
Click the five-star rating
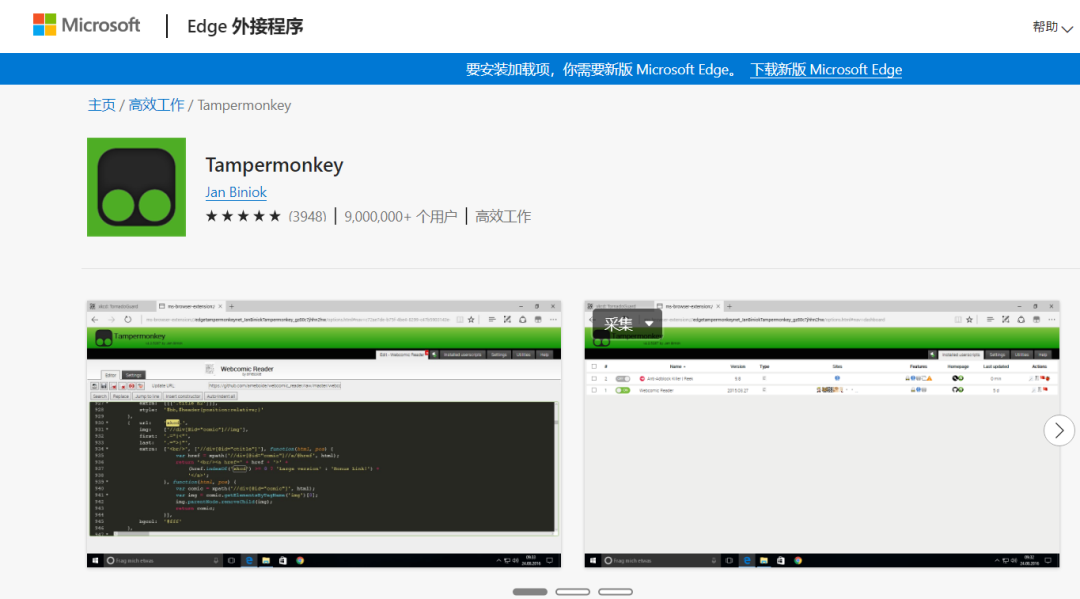243,216
